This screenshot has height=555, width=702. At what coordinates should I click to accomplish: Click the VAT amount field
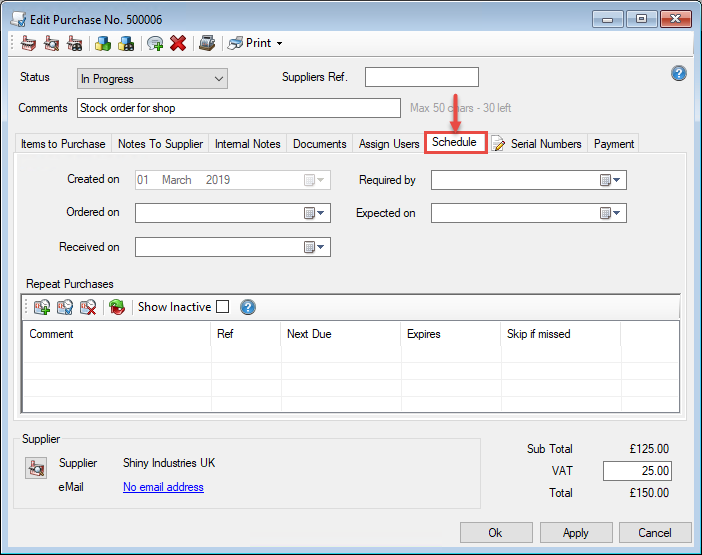tap(636, 471)
